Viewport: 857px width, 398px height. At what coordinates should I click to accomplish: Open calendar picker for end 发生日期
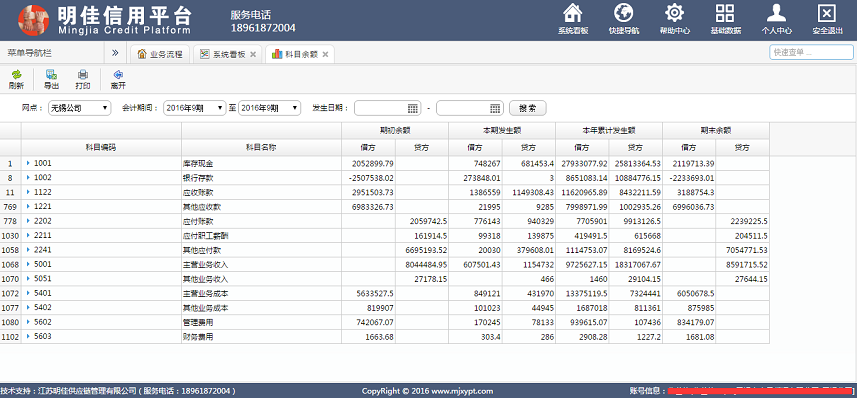[x=495, y=108]
